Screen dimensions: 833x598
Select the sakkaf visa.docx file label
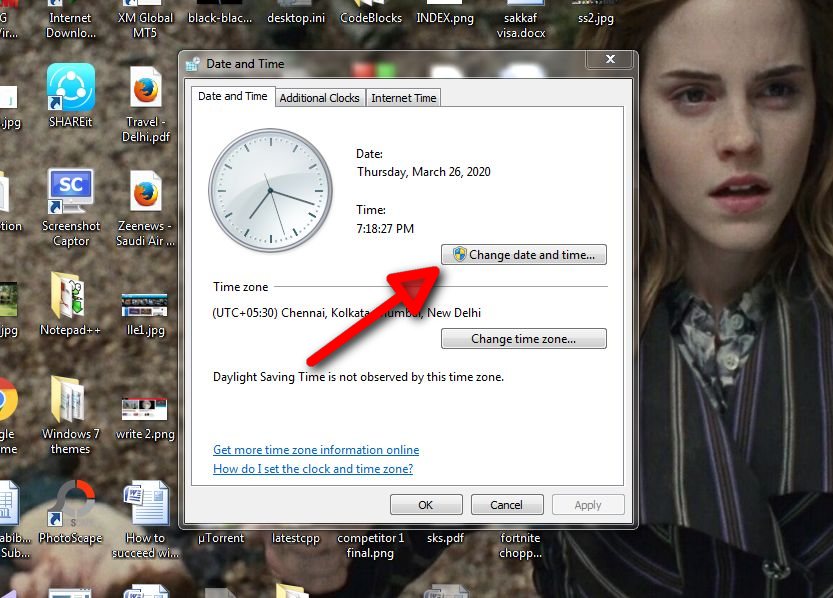point(521,25)
